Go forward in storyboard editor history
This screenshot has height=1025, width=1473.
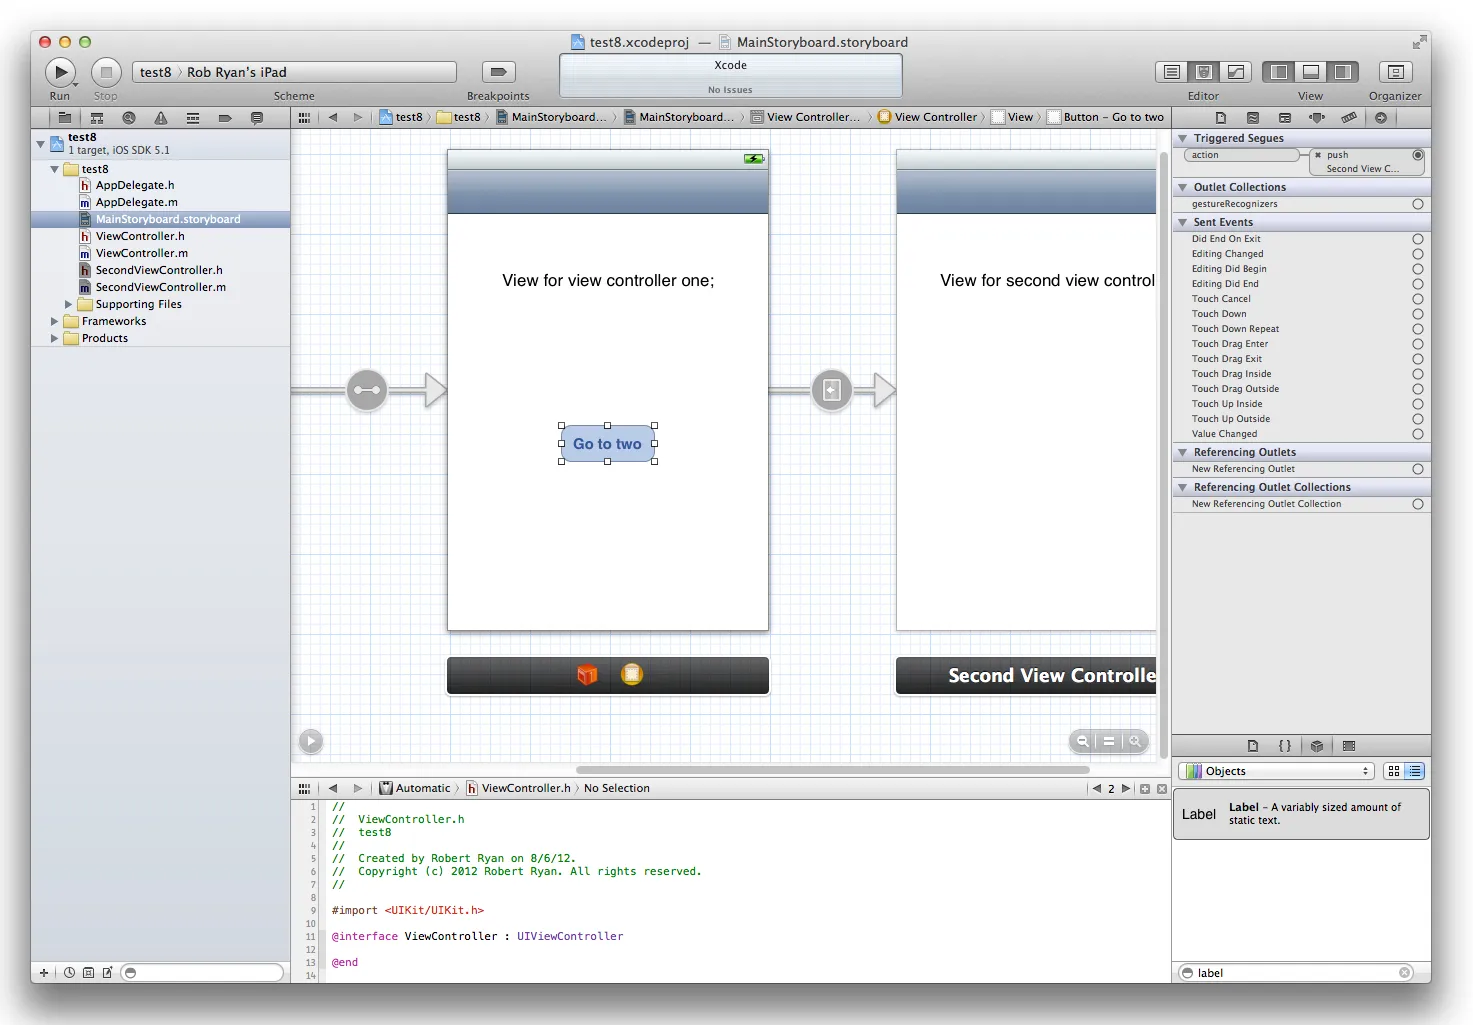tap(358, 118)
